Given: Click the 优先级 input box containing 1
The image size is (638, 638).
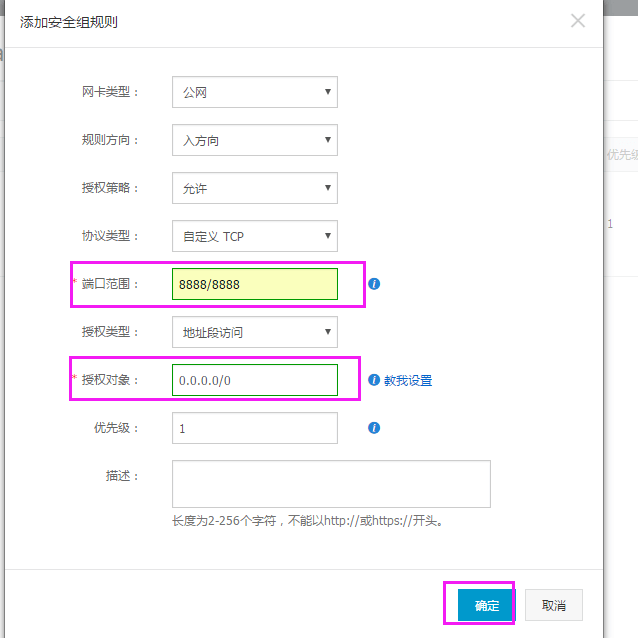Looking at the screenshot, I should pos(254,428).
